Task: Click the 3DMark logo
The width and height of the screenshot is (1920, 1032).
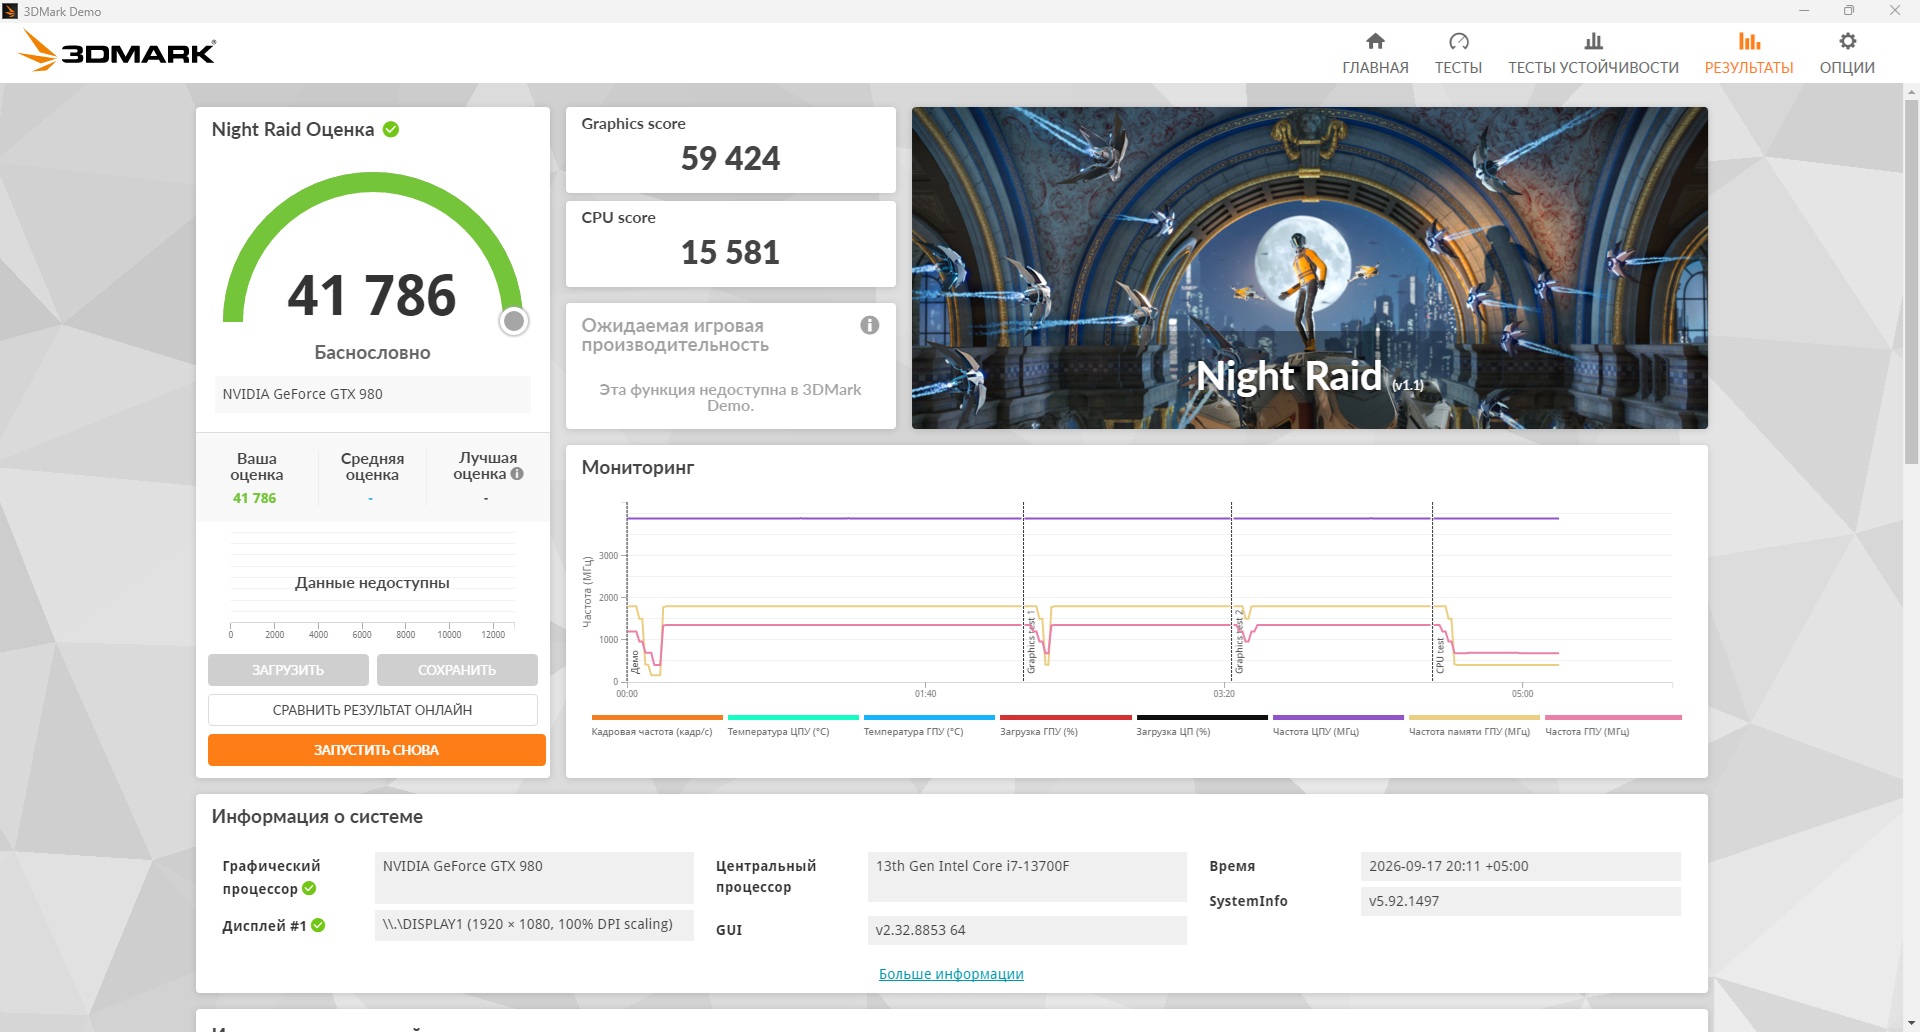Action: 117,50
